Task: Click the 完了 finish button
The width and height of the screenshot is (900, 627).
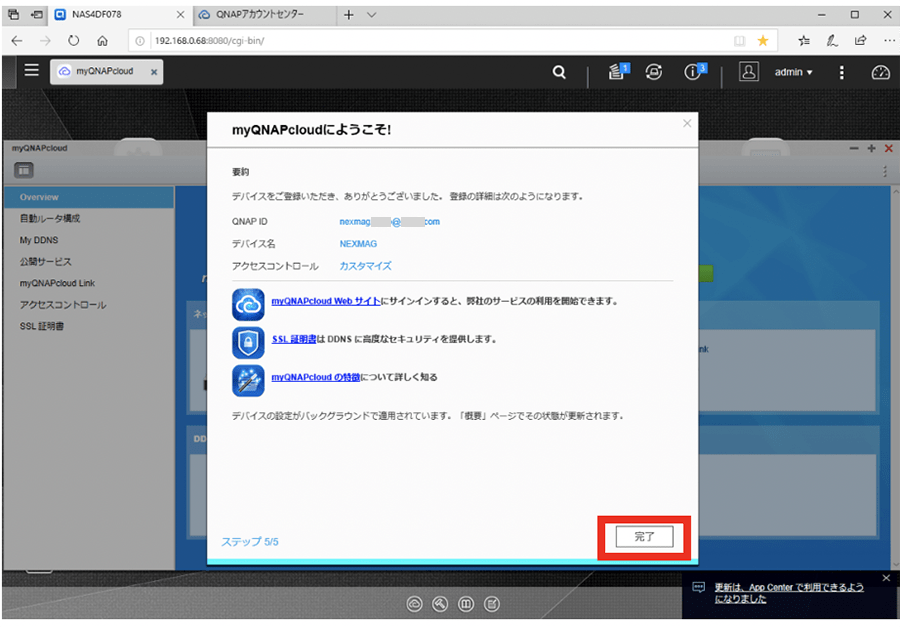Action: pyautogui.click(x=644, y=537)
